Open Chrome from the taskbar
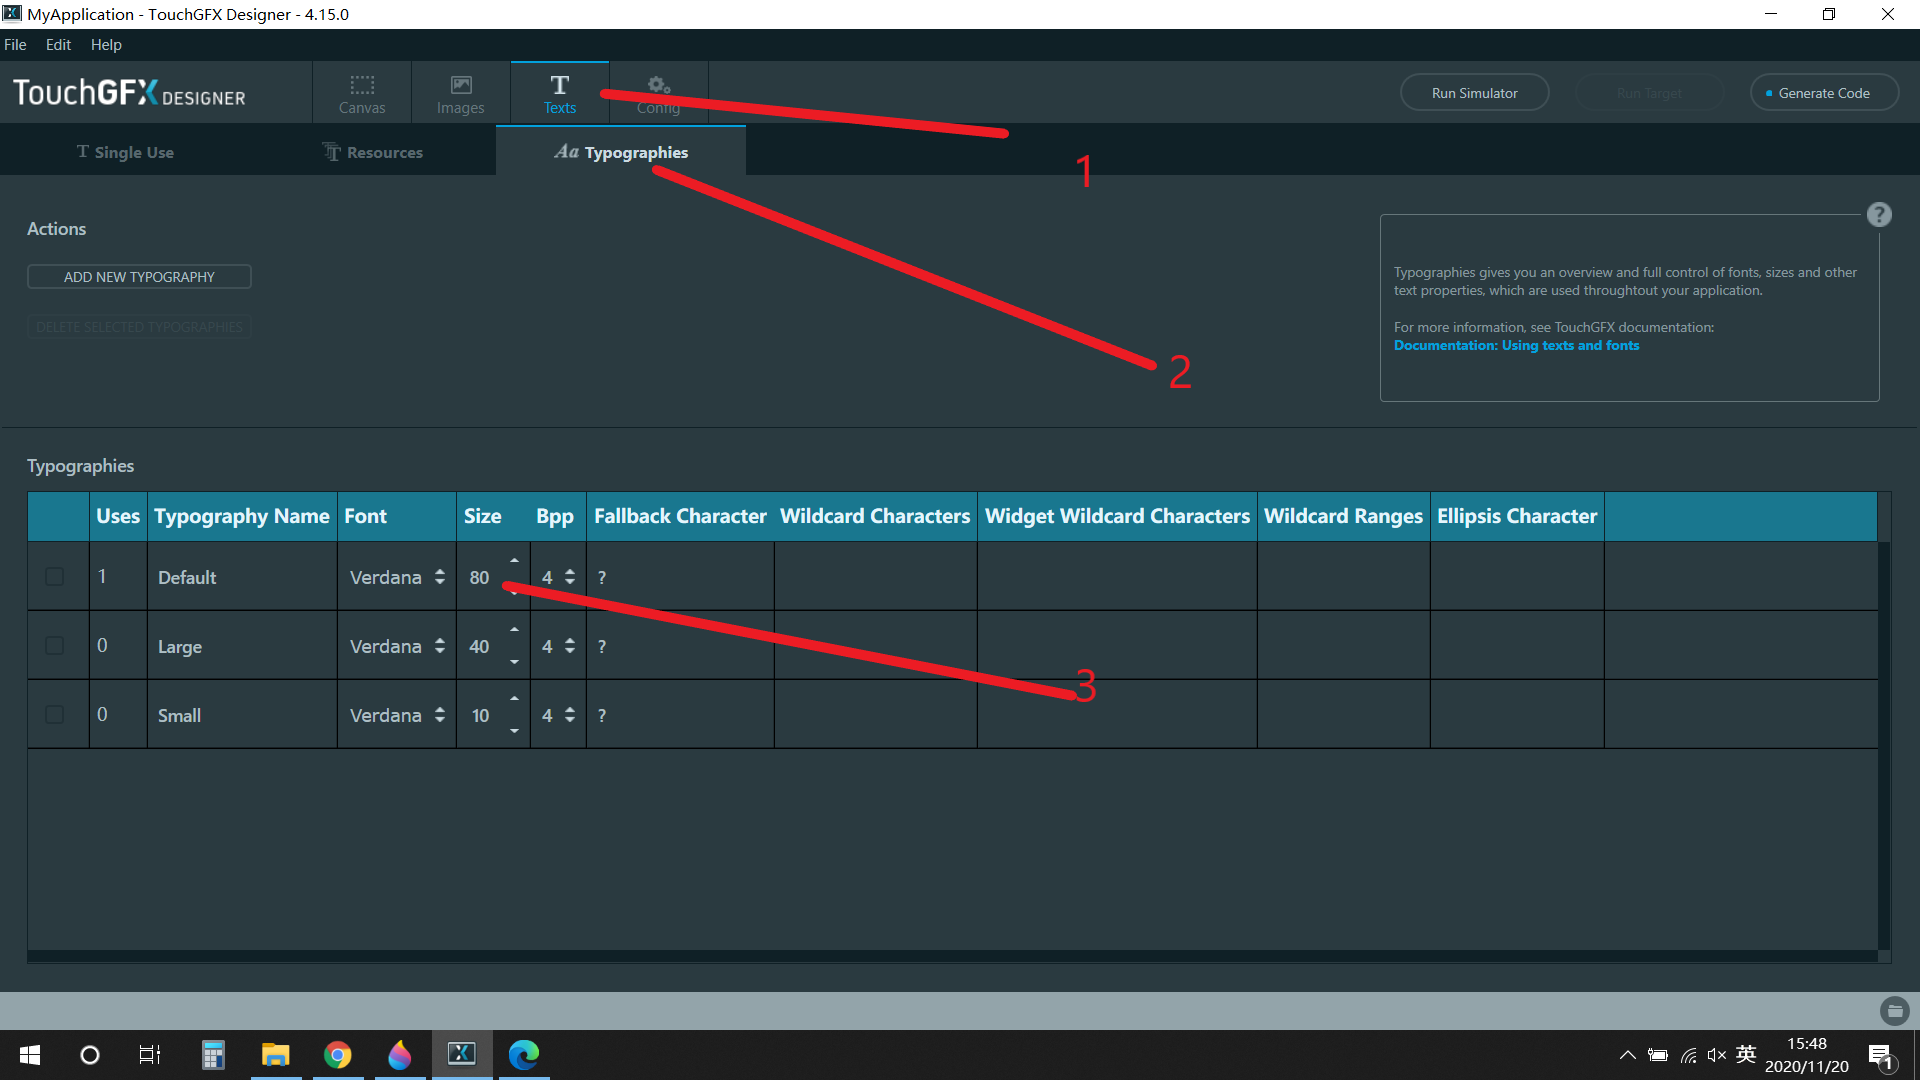This screenshot has height=1080, width=1920. tap(338, 1055)
